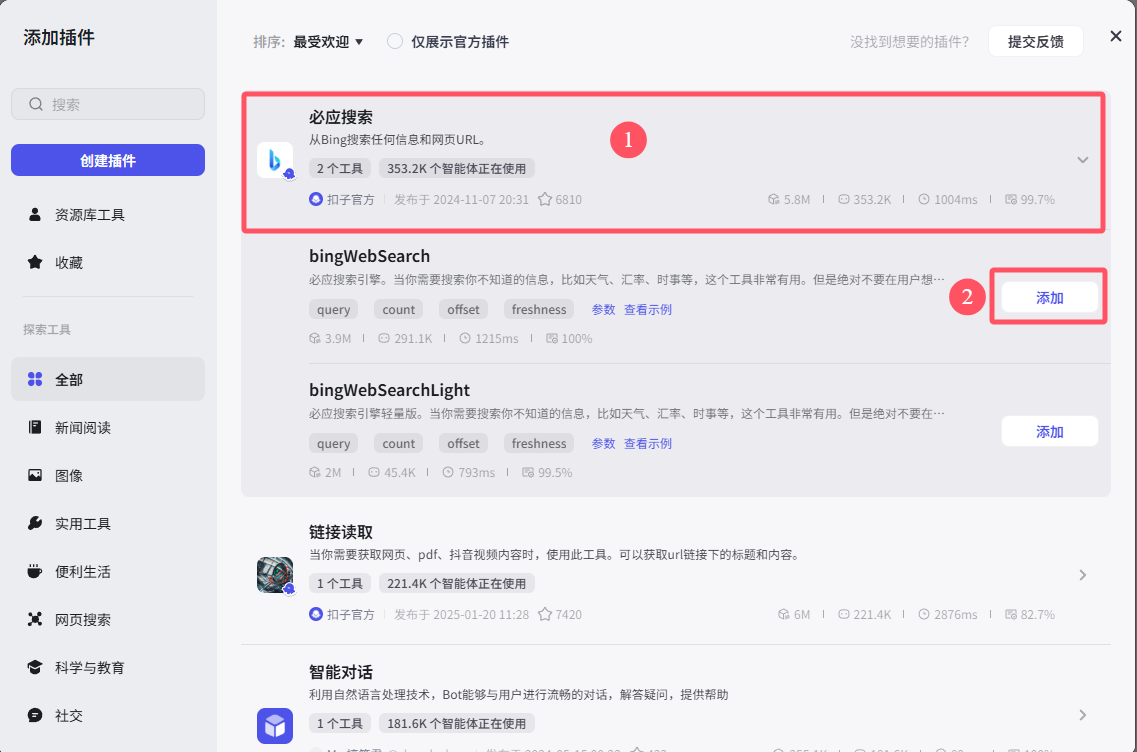The height and width of the screenshot is (752, 1137).
Task: Click the bot usage icon beside 353.2K
Action: click(843, 199)
